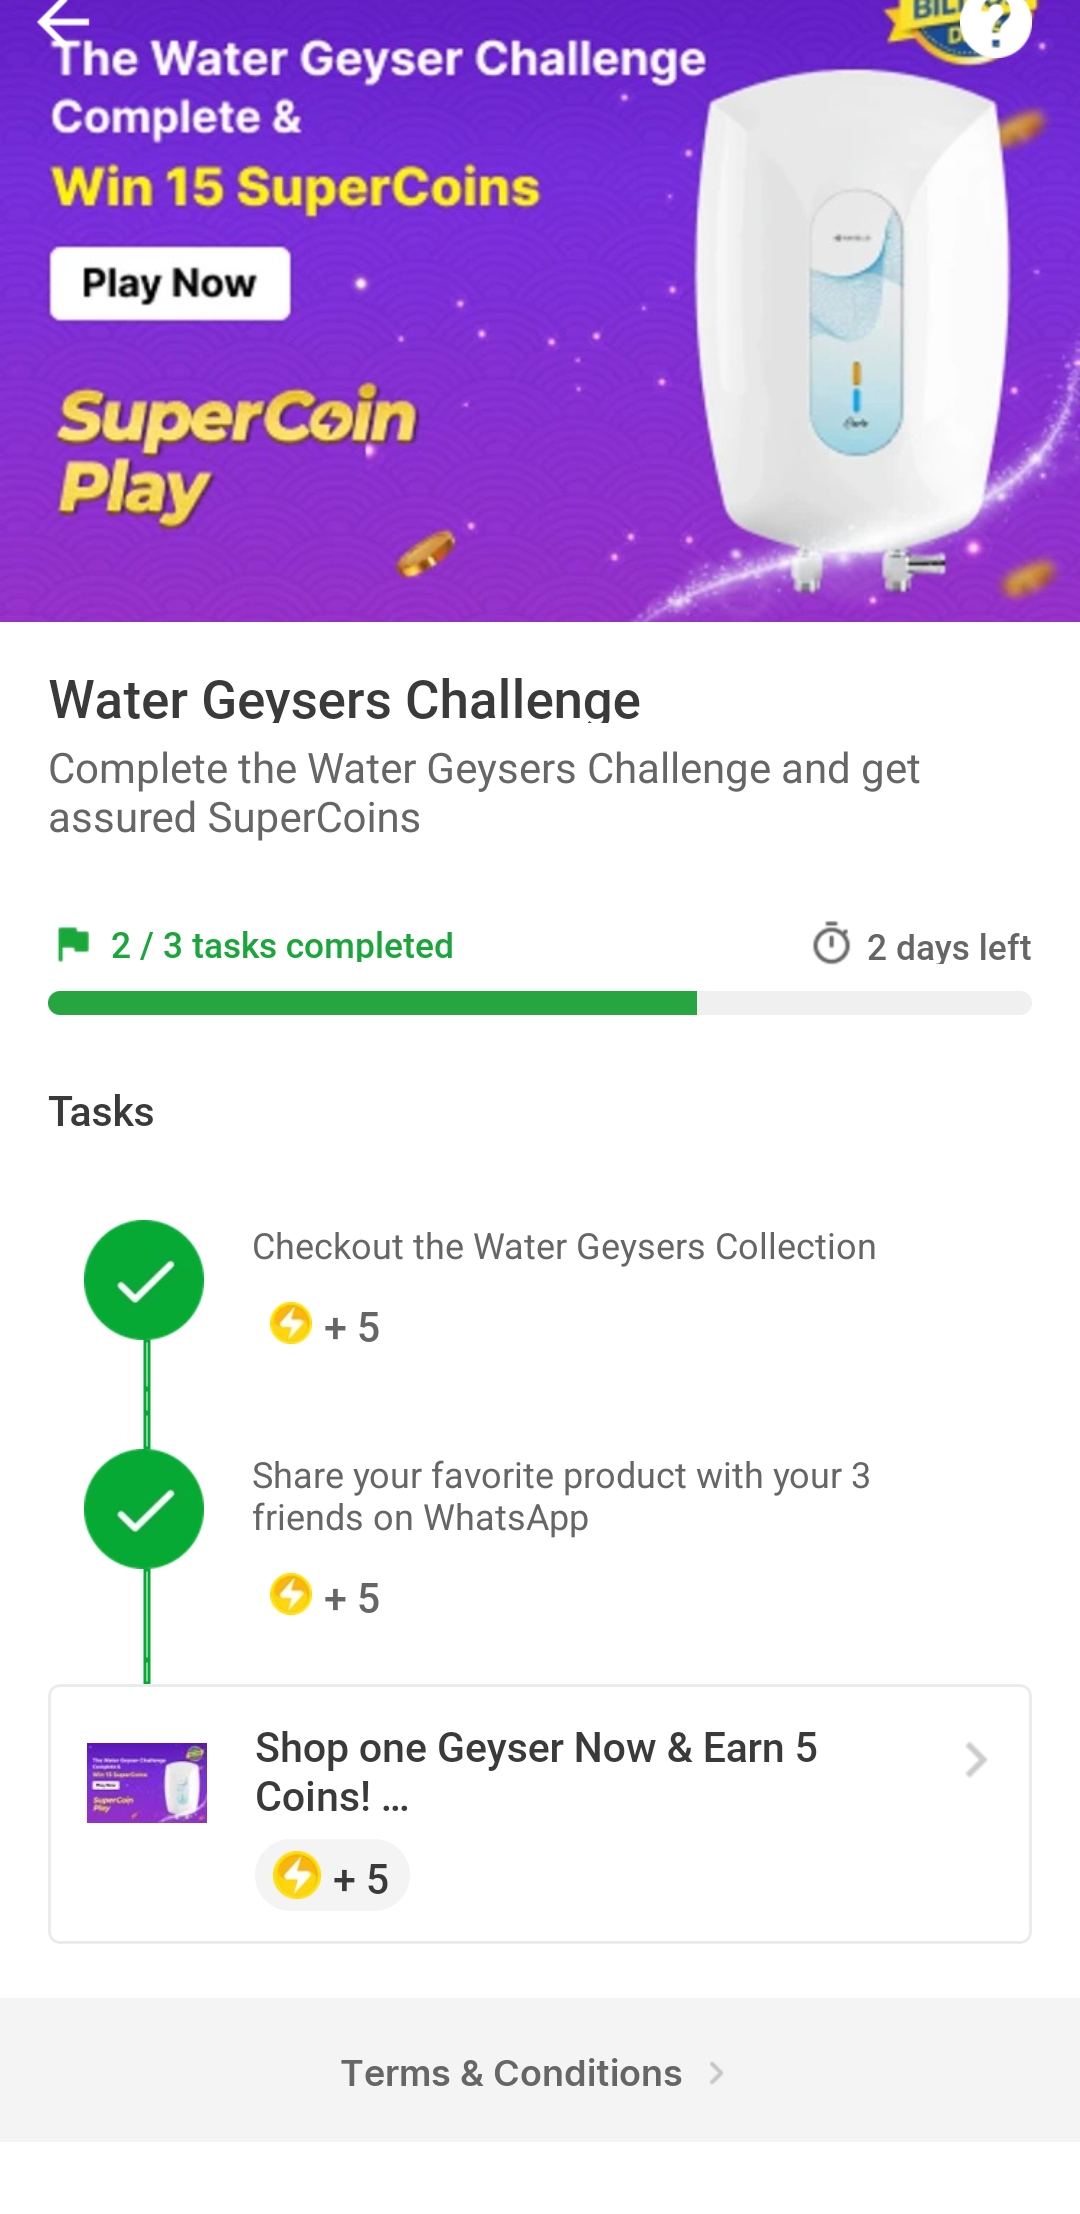Image resolution: width=1080 pixels, height=2214 pixels.
Task: Open the Terms & Conditions link
Action: (x=511, y=2073)
